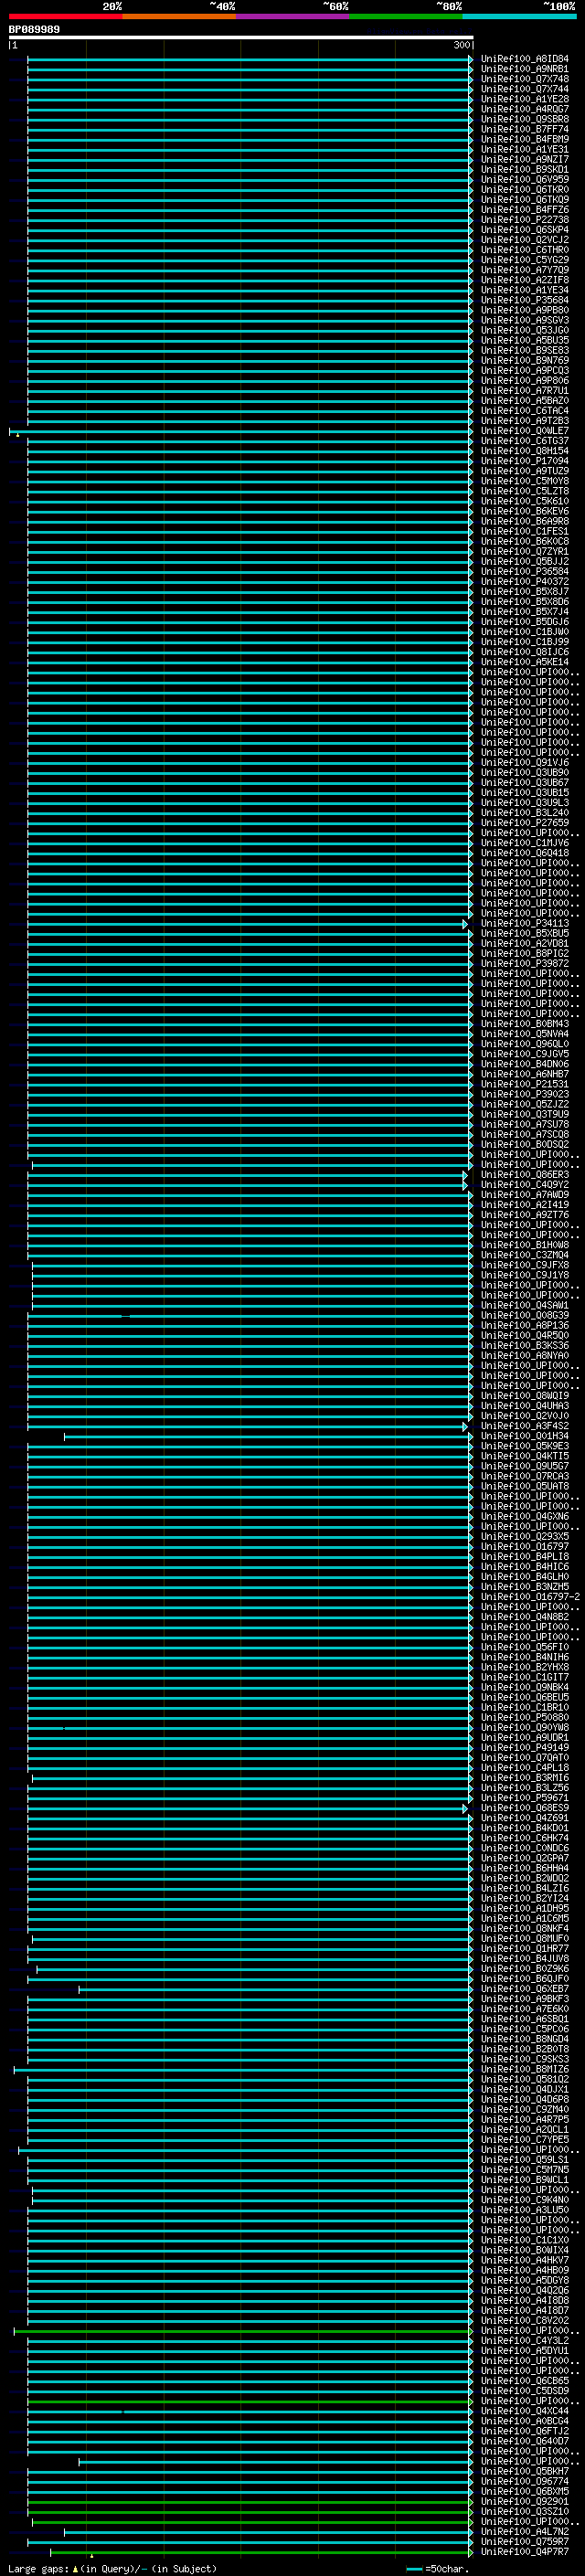Select the UniRef100_Q7ZYR1 label

[524, 552]
